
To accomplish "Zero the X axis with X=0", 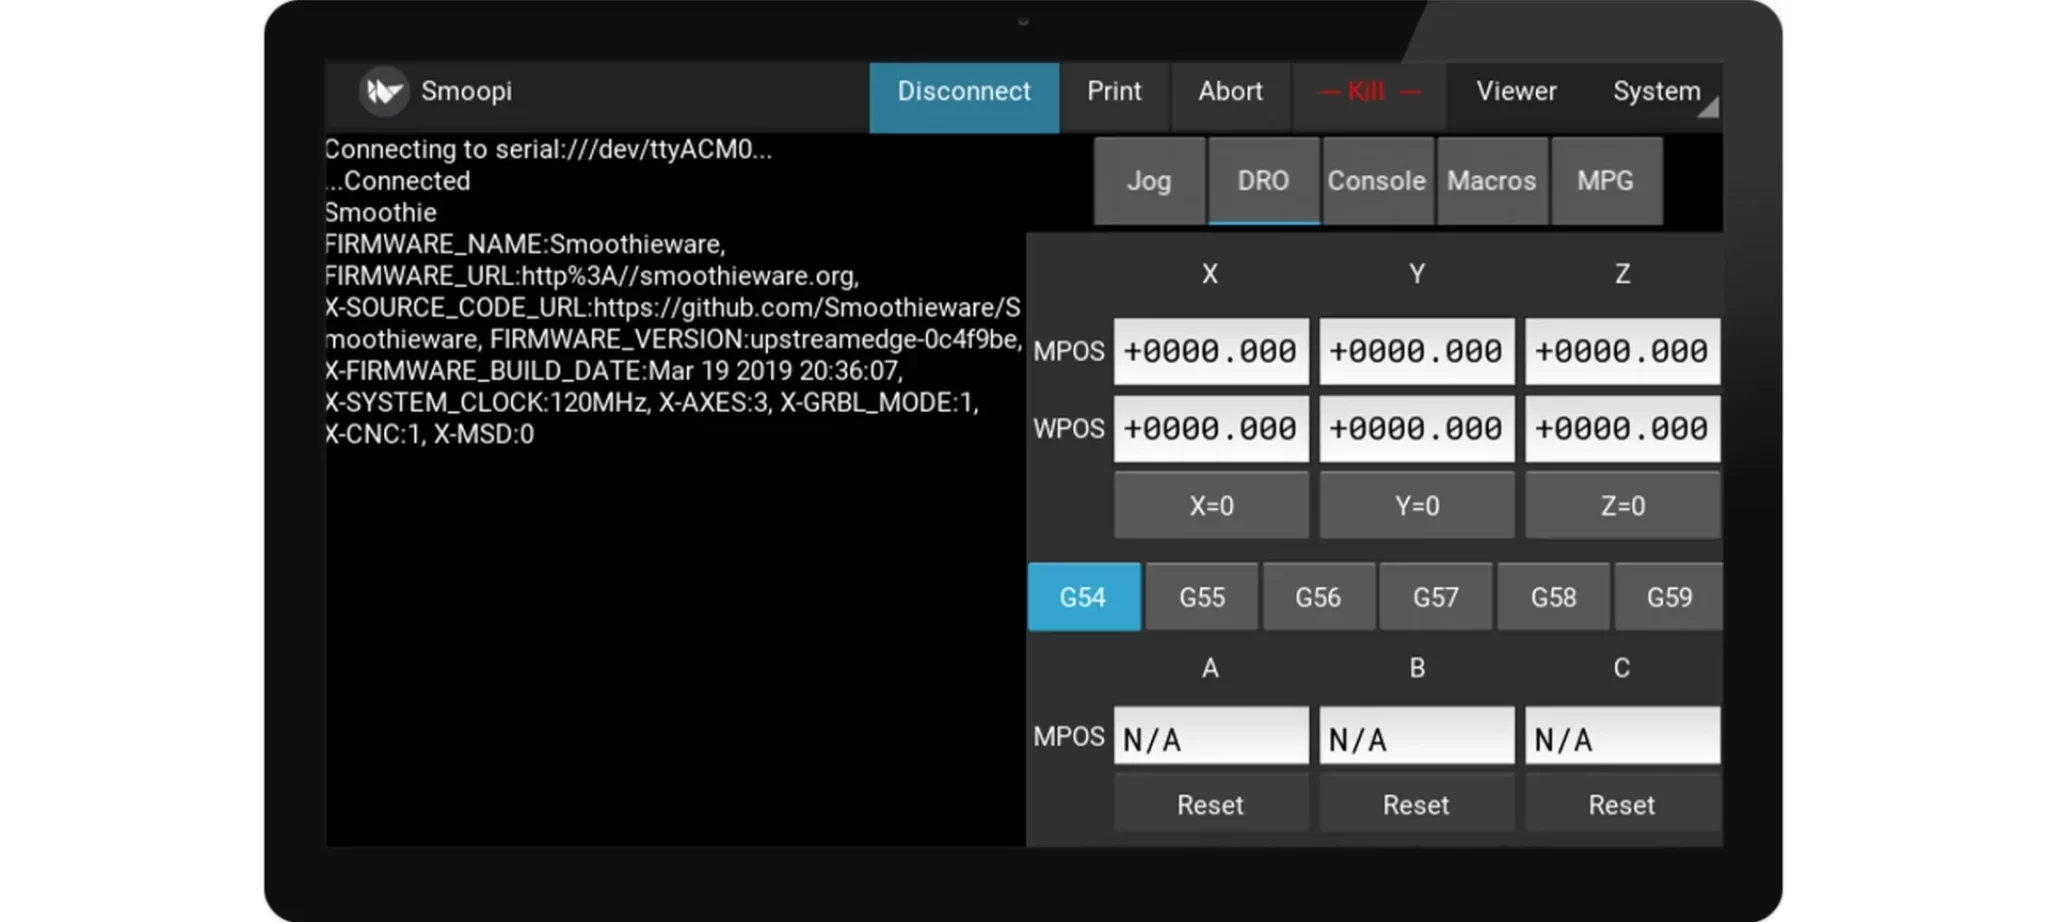I will (1211, 506).
